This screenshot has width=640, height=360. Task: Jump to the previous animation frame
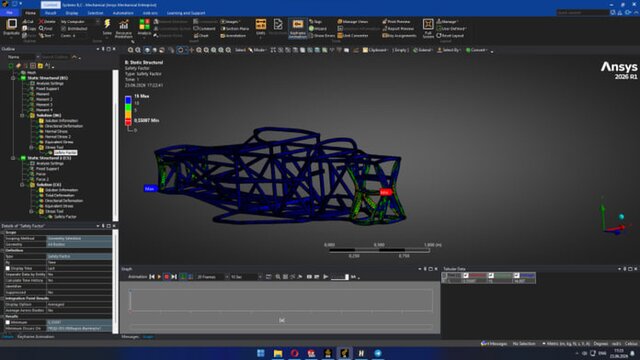pos(152,277)
